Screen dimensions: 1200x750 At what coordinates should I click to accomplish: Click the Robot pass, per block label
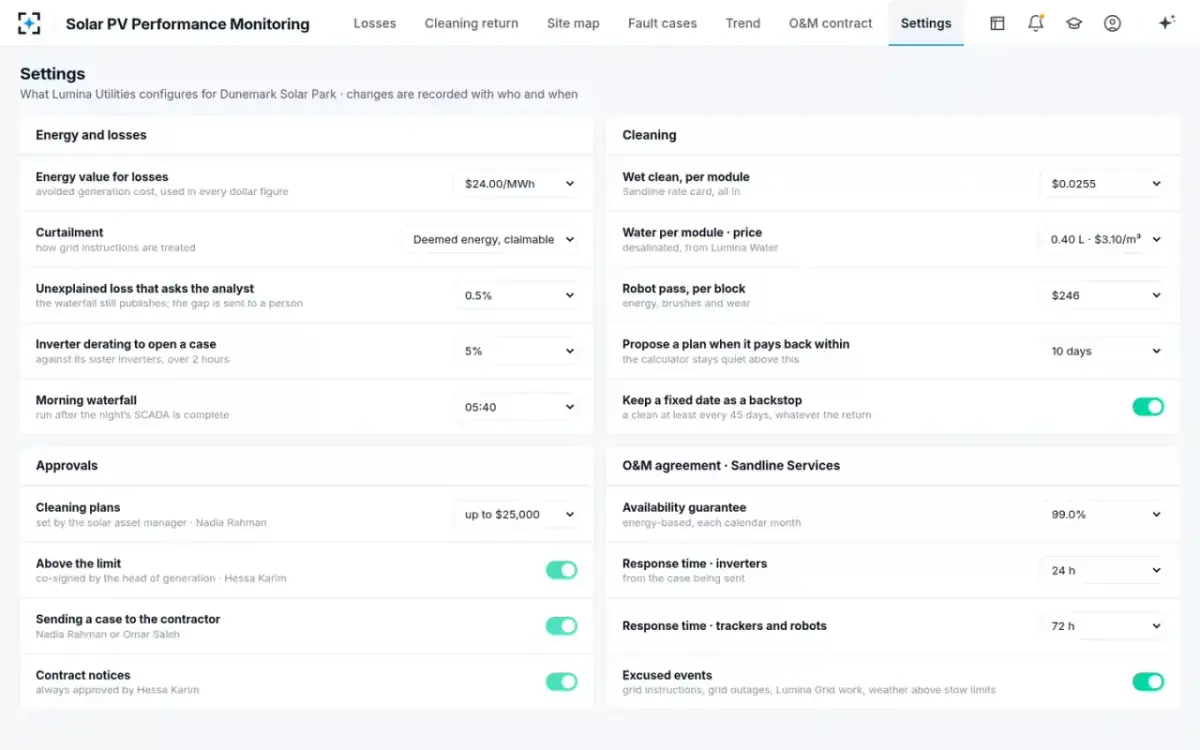(684, 288)
